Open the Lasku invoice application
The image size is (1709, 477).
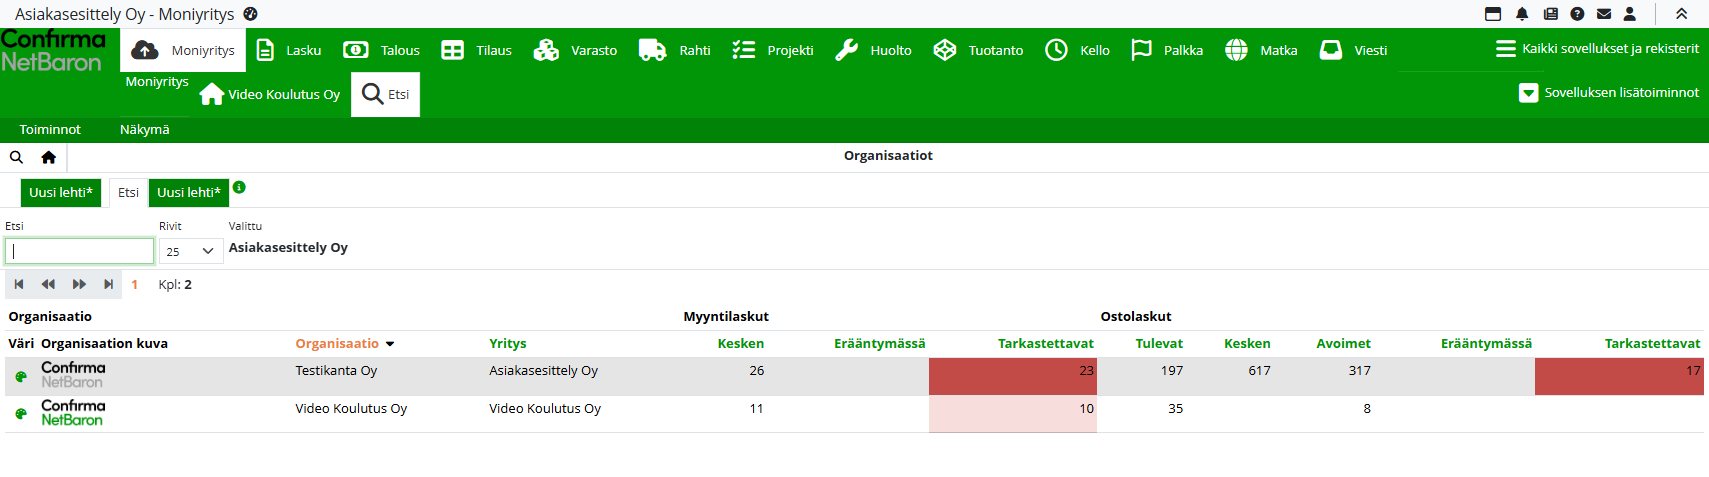pyautogui.click(x=289, y=50)
